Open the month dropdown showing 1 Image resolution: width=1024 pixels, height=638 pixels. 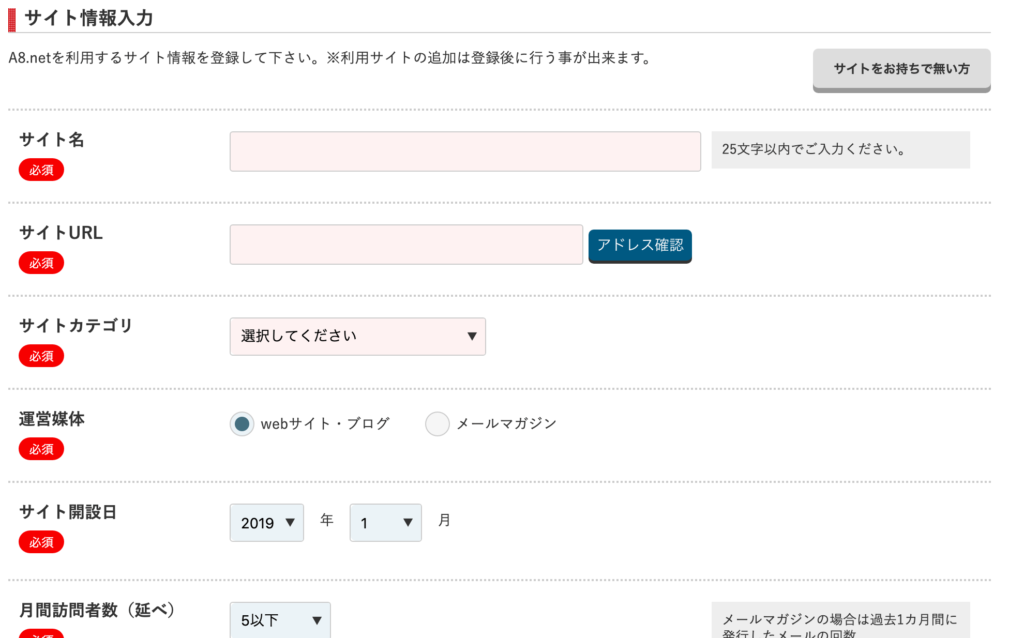pos(385,522)
